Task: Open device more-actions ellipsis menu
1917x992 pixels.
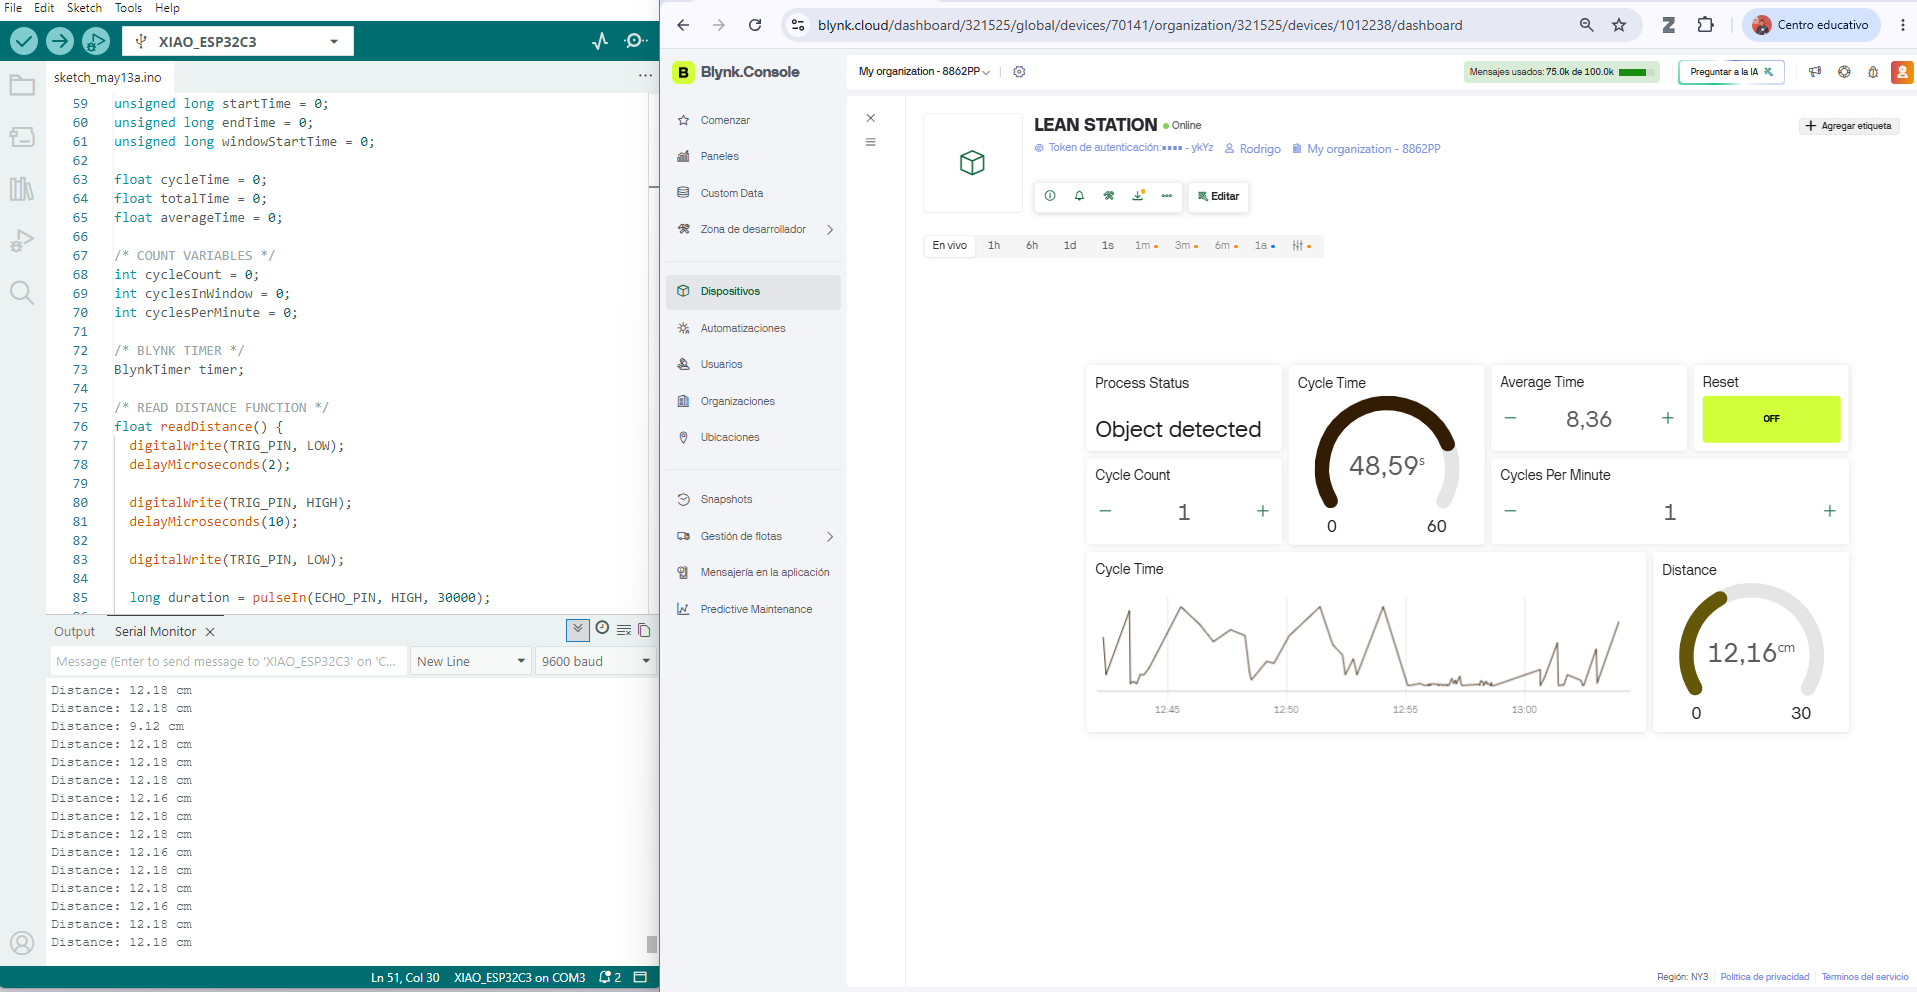Action: pyautogui.click(x=1167, y=196)
